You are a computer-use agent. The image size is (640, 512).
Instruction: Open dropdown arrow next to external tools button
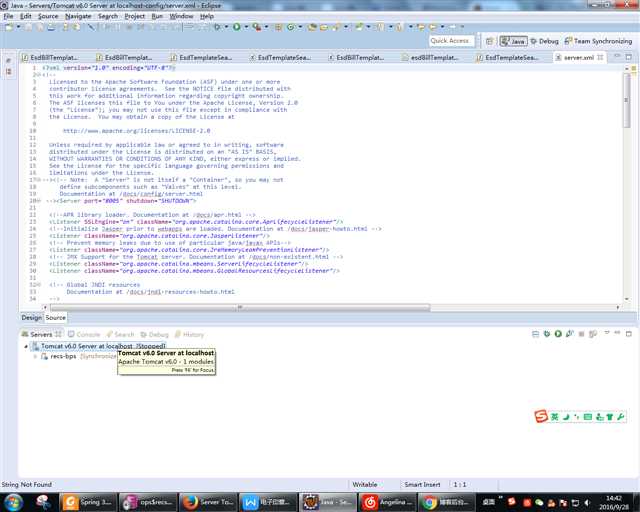(266, 27)
